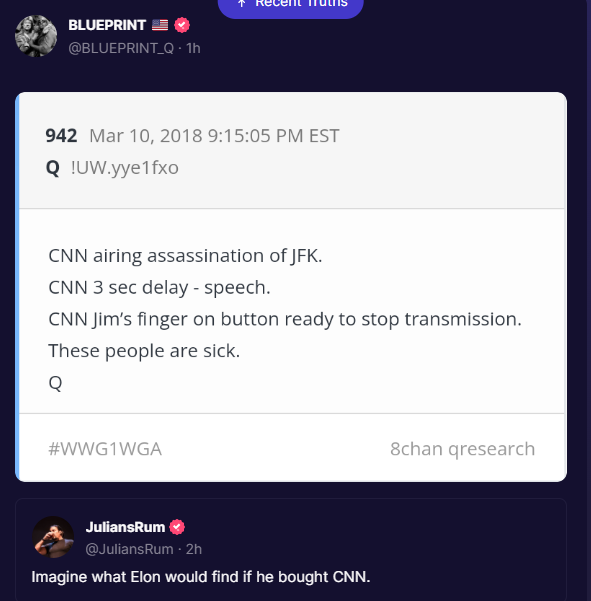591x601 pixels.
Task: Click the !UW.yye1fxo tripcode text
Action: [125, 168]
